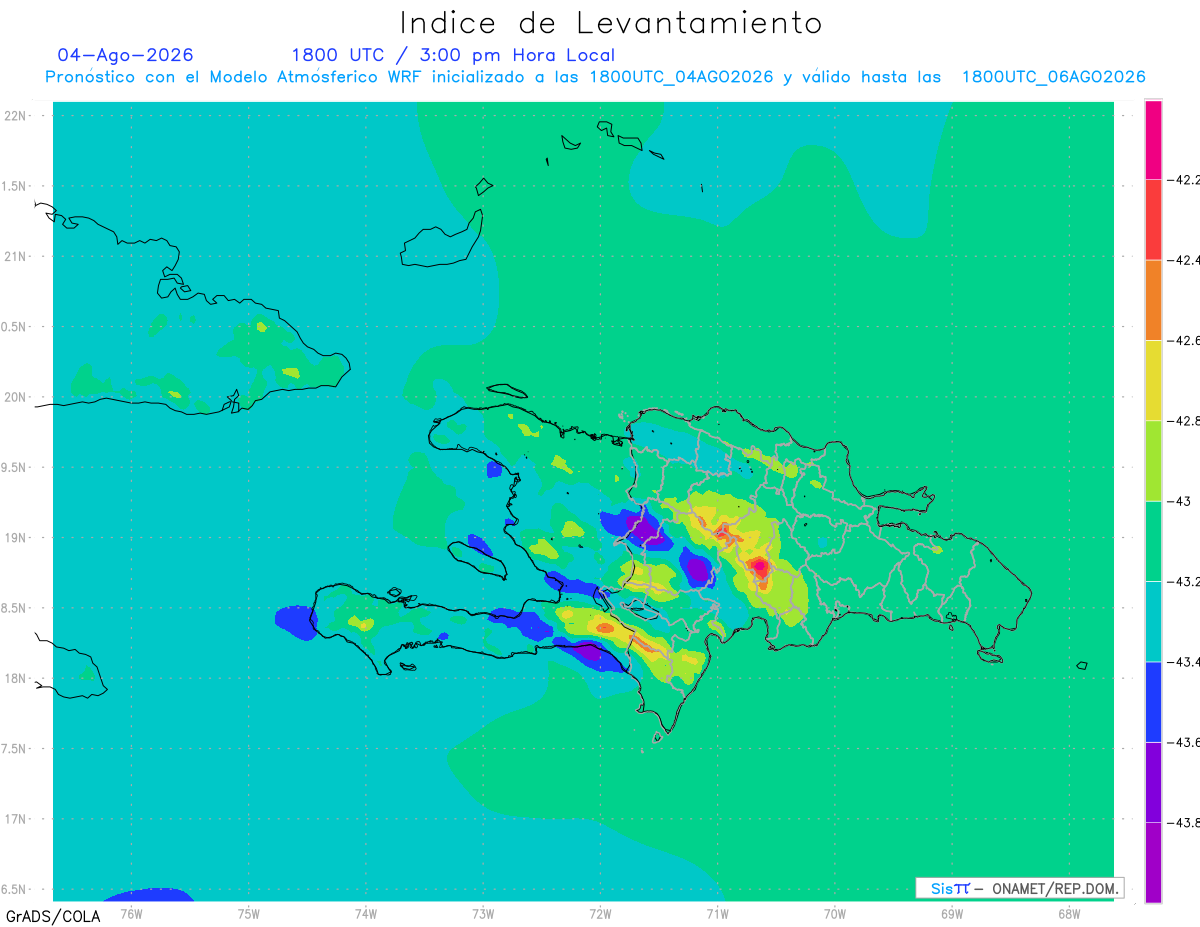Viewport: 1200px width, 927px height.
Task: Click the '1800 UTC / 3:00 pm Hora Local' text
Action: (x=453, y=56)
